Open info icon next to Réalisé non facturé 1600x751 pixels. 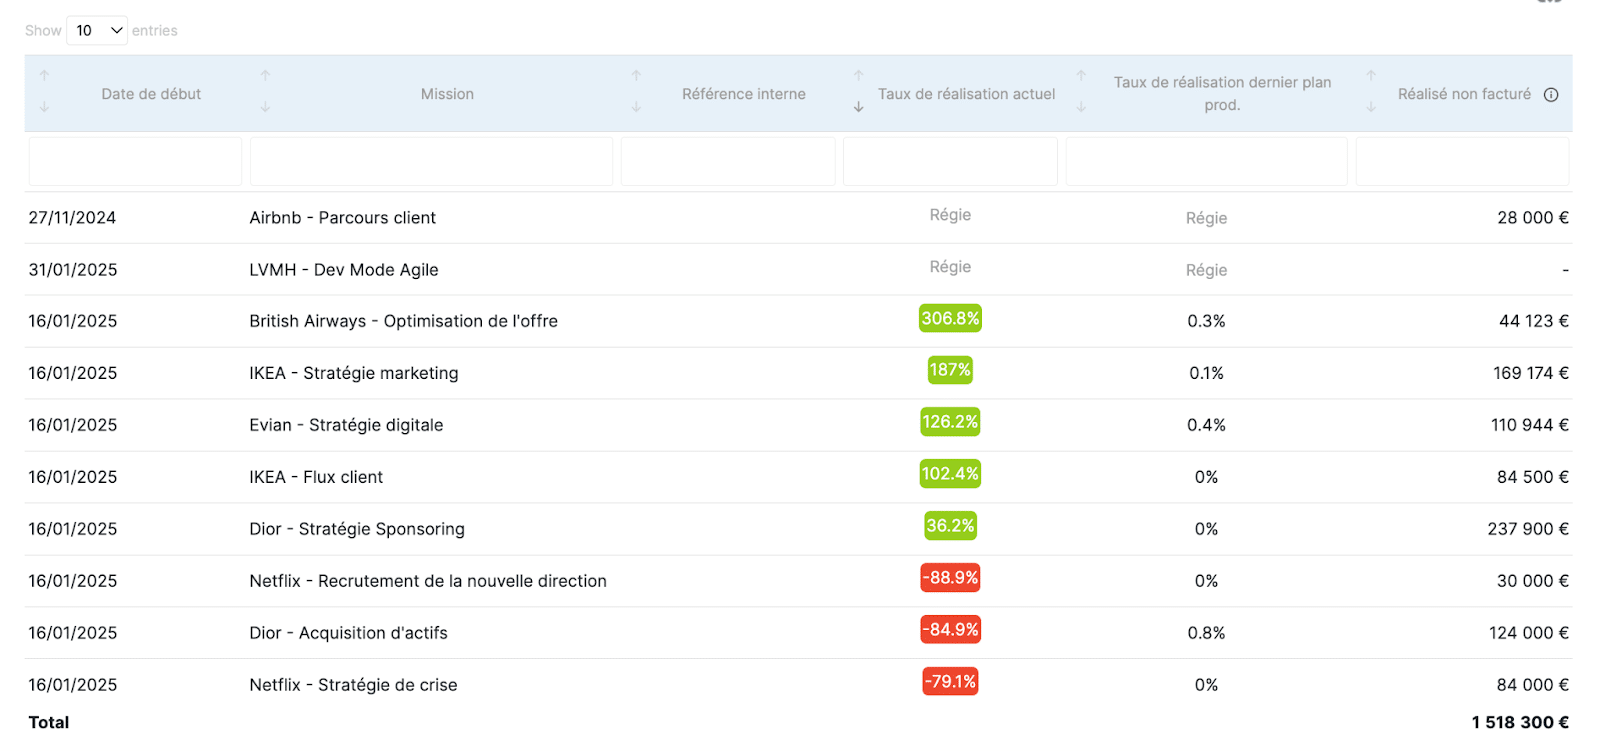tap(1551, 95)
